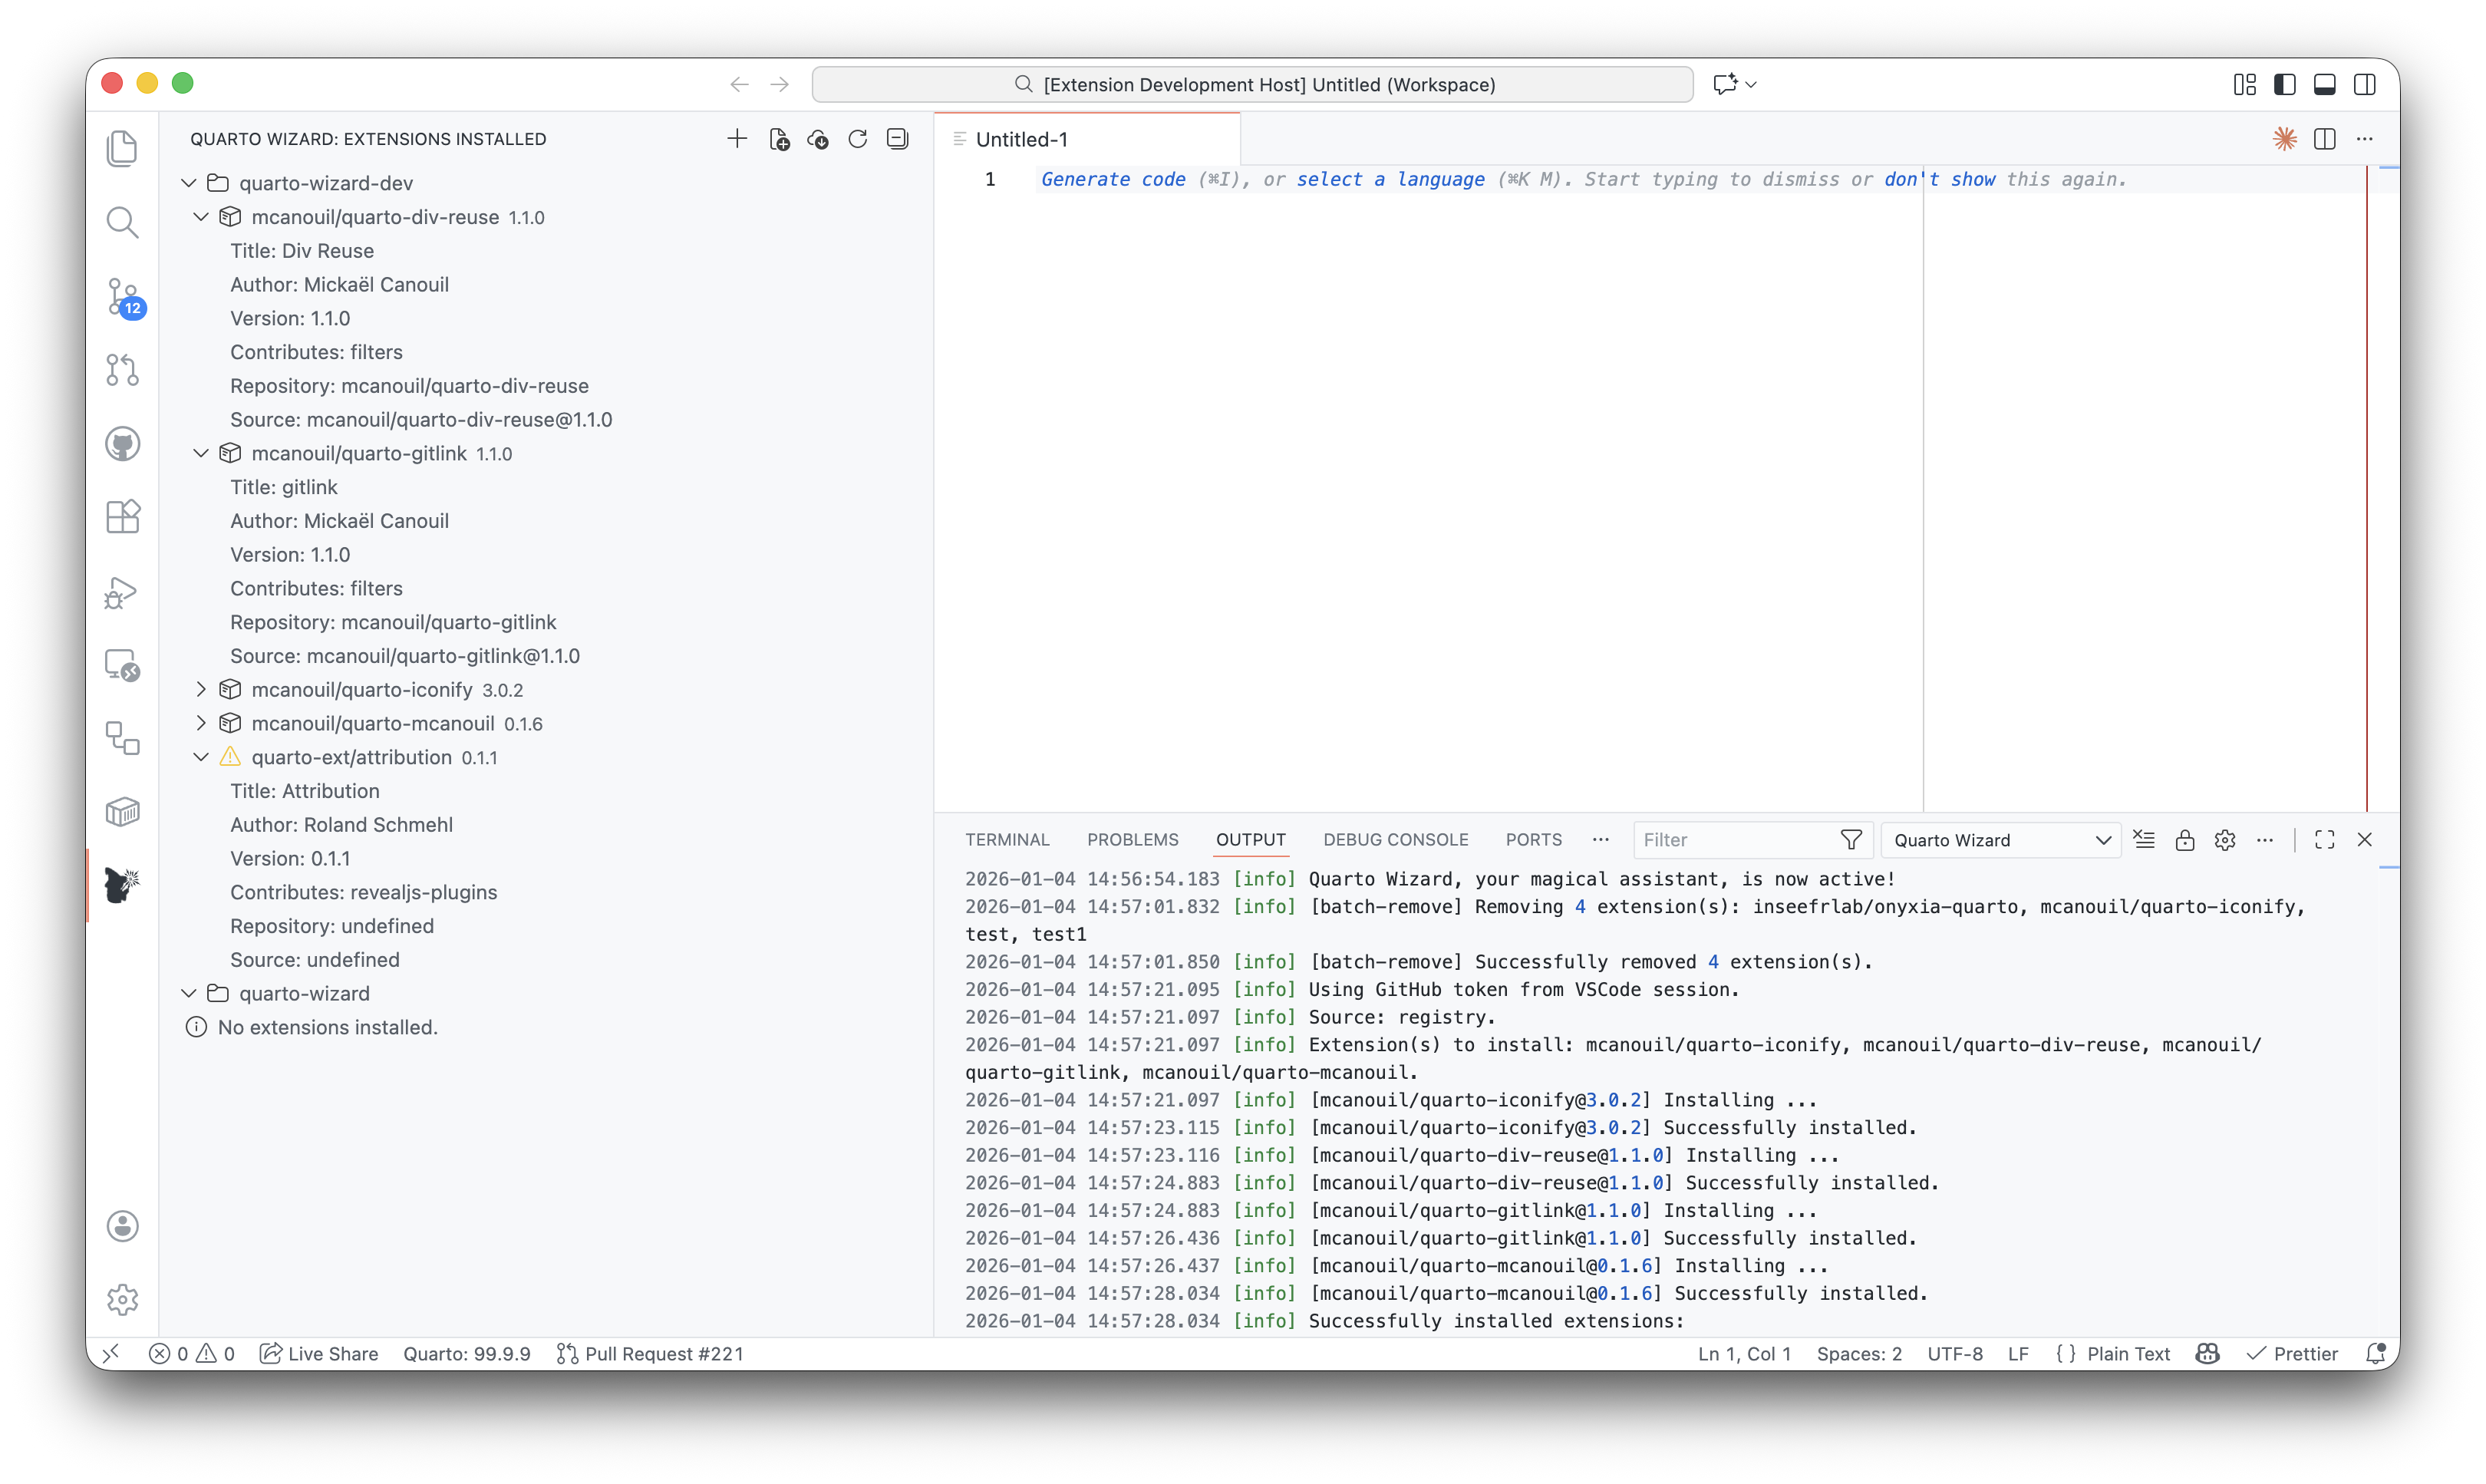This screenshot has height=1484, width=2486.
Task: Open Source Control in activity bar
Action: point(122,296)
